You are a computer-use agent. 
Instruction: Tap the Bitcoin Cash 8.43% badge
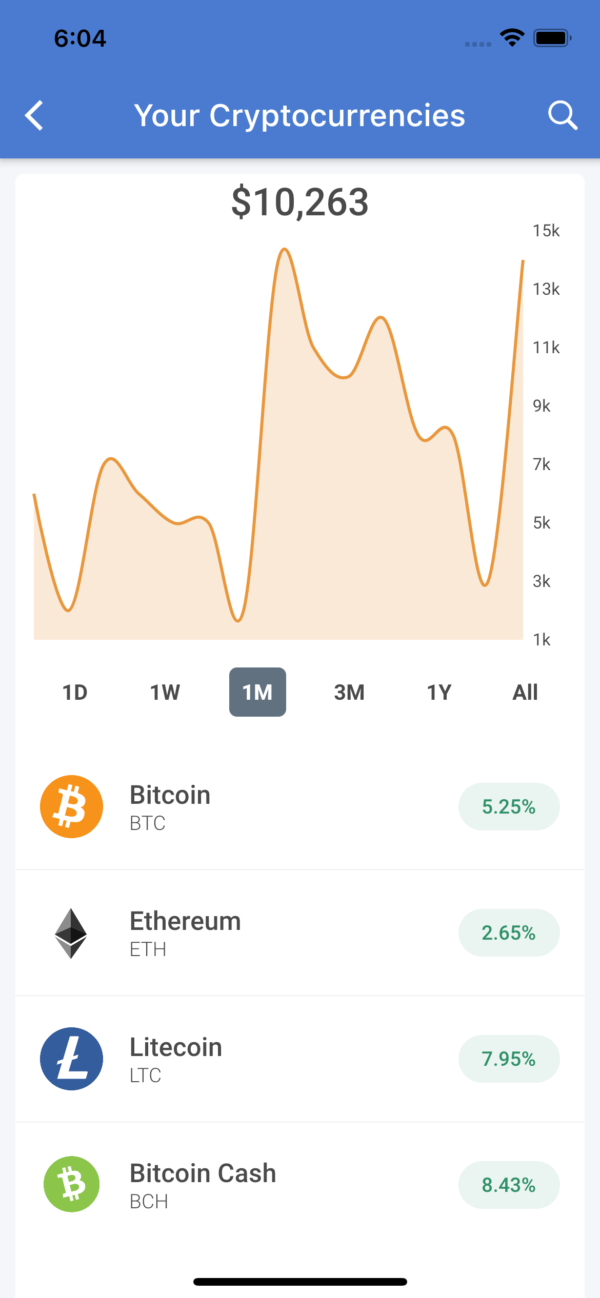tap(509, 1185)
